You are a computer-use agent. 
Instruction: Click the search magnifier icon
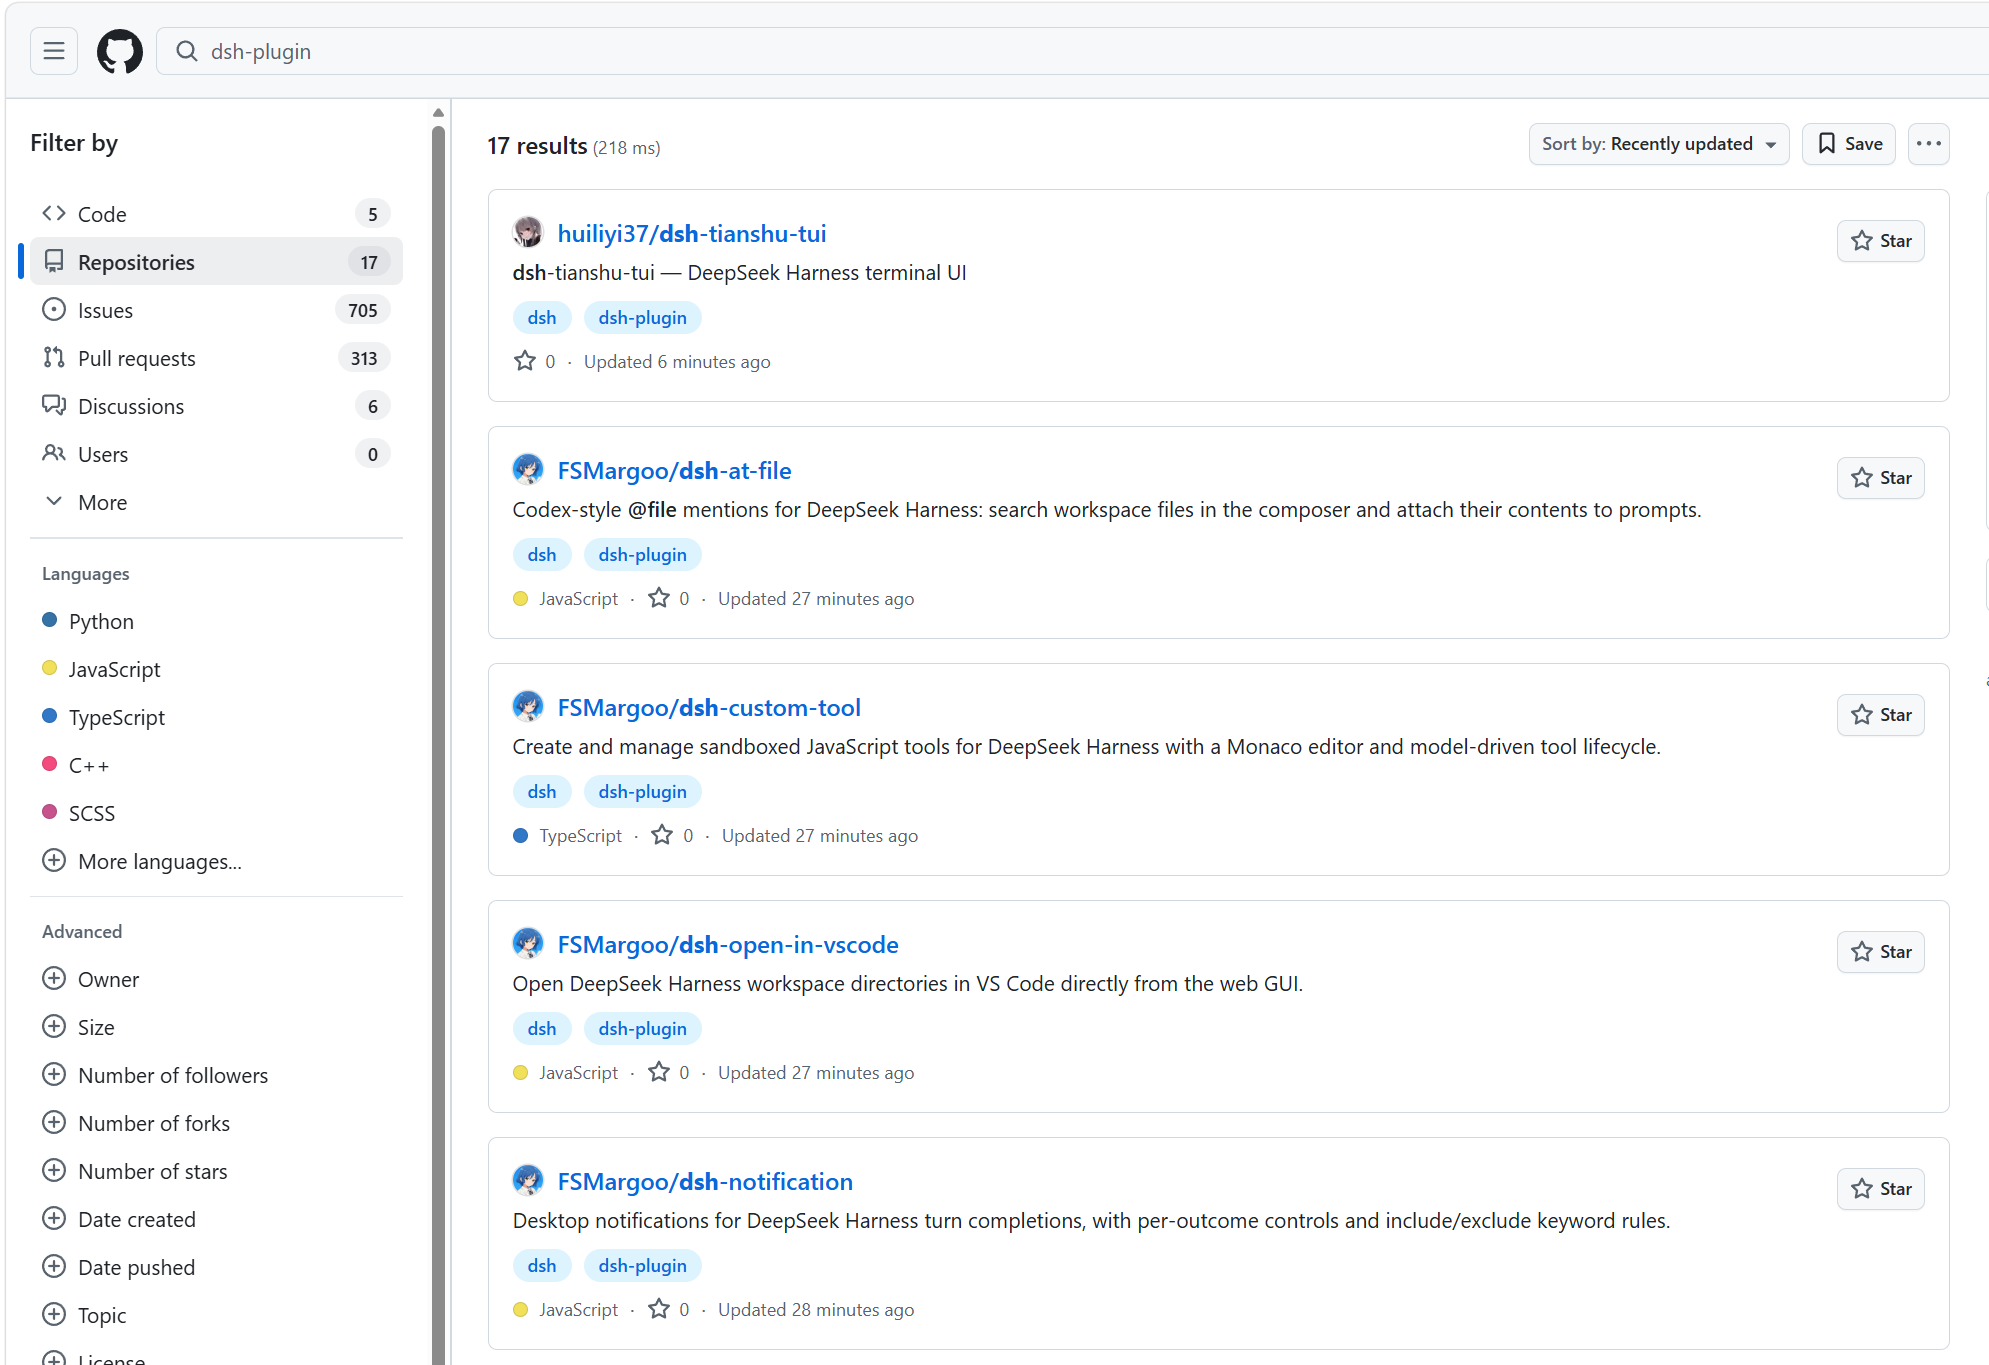pyautogui.click(x=187, y=51)
